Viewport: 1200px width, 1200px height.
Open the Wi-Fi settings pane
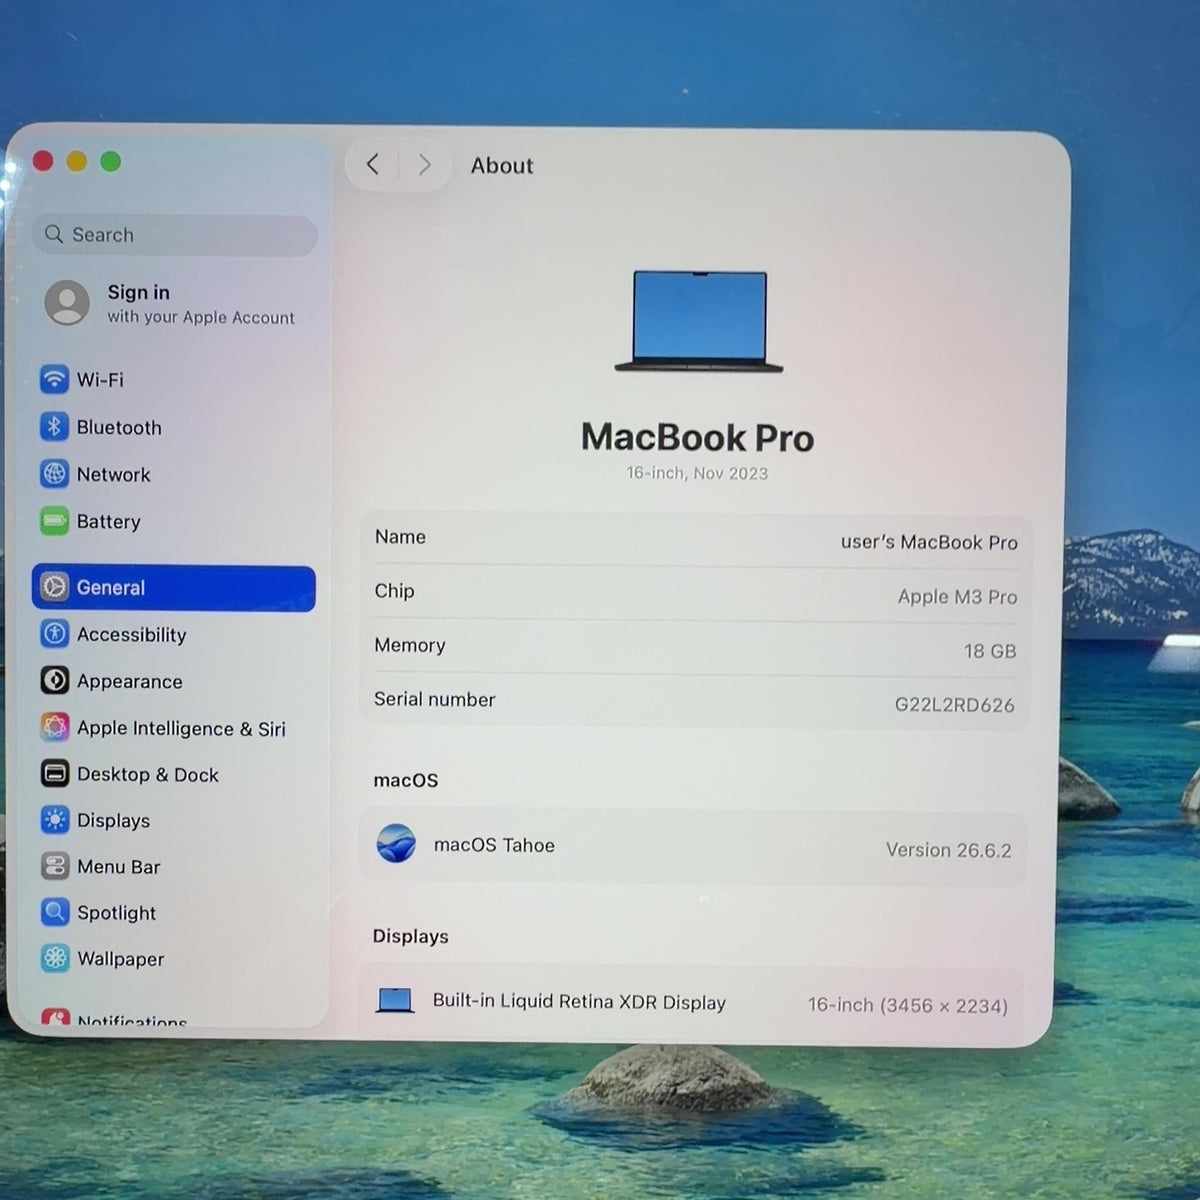(x=173, y=380)
